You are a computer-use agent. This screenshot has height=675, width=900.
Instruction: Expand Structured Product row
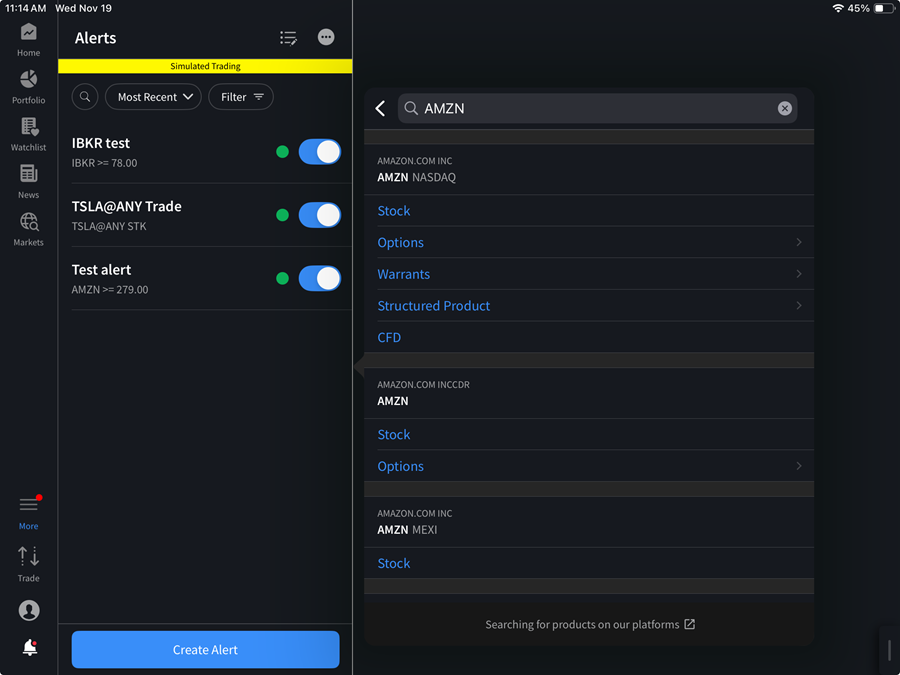click(x=589, y=306)
